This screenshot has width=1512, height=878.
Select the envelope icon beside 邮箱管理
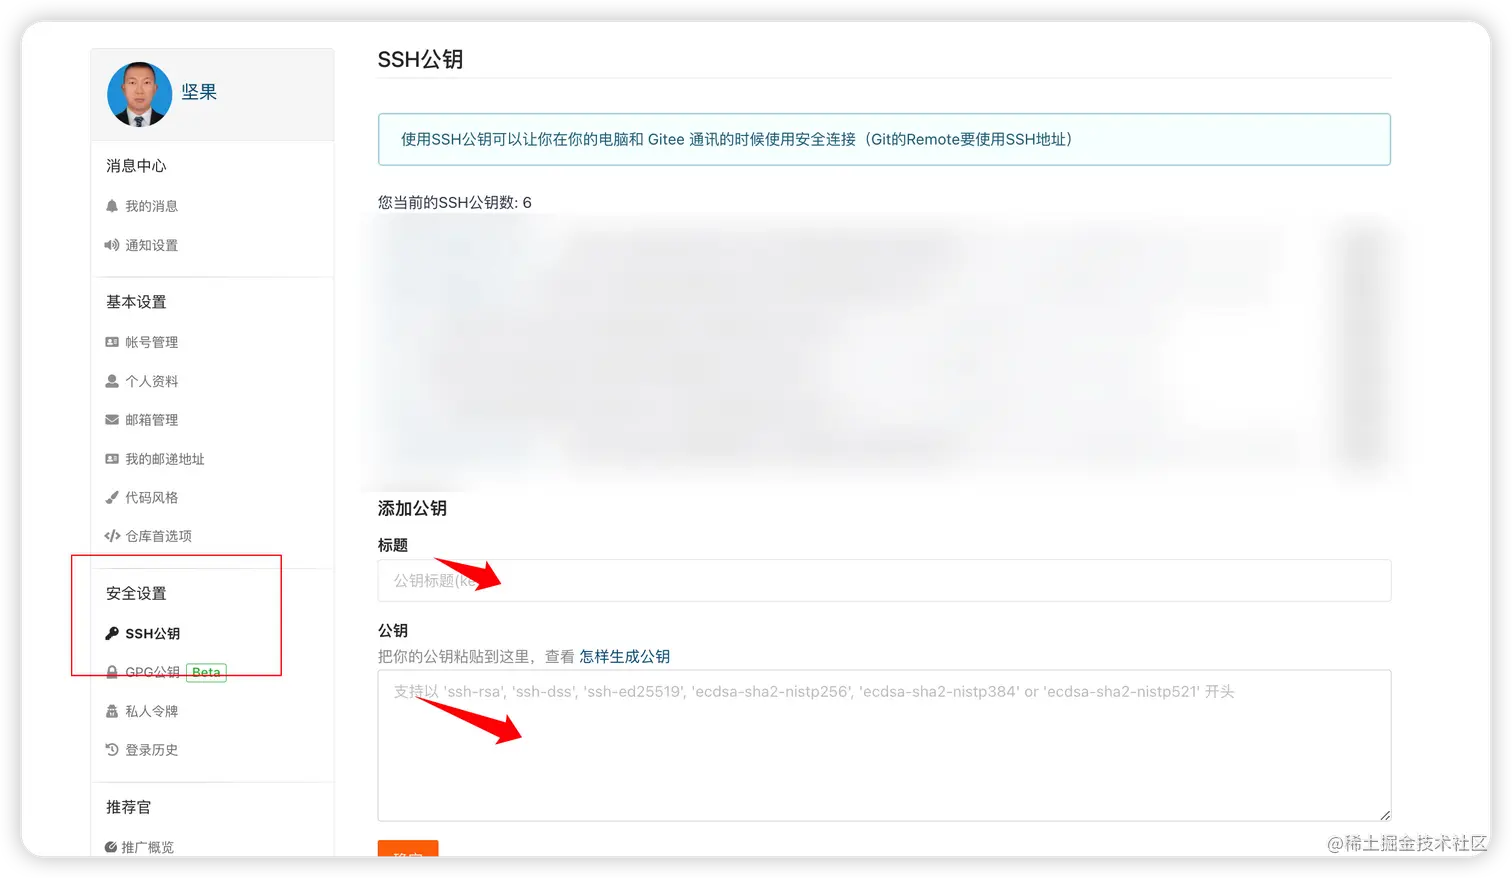tap(112, 419)
